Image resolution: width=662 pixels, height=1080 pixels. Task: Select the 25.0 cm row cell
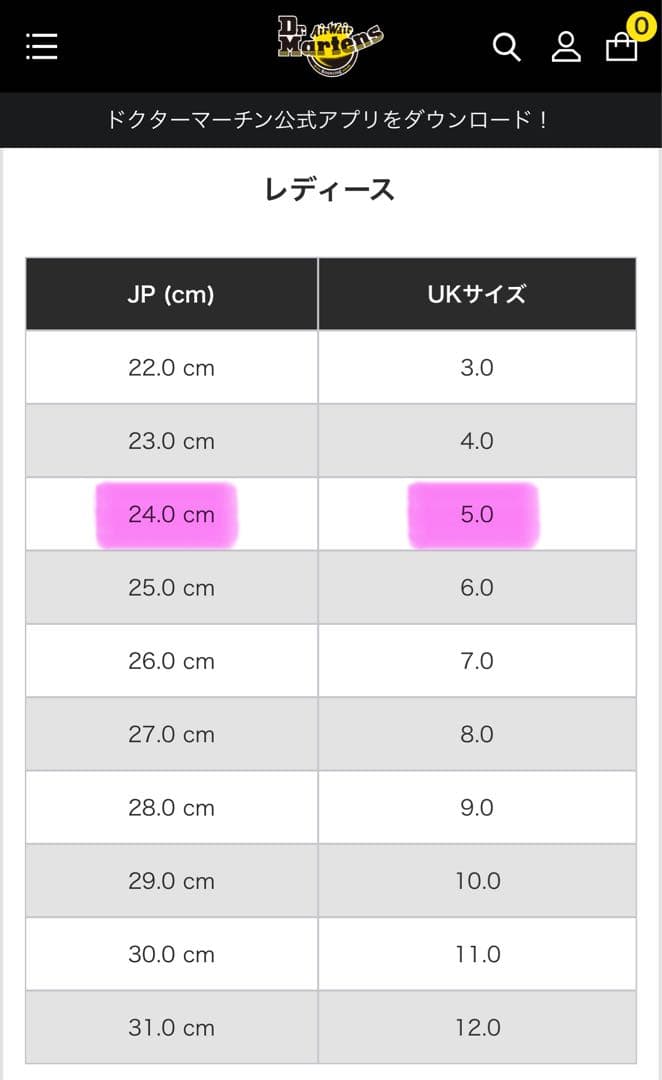[x=171, y=588]
